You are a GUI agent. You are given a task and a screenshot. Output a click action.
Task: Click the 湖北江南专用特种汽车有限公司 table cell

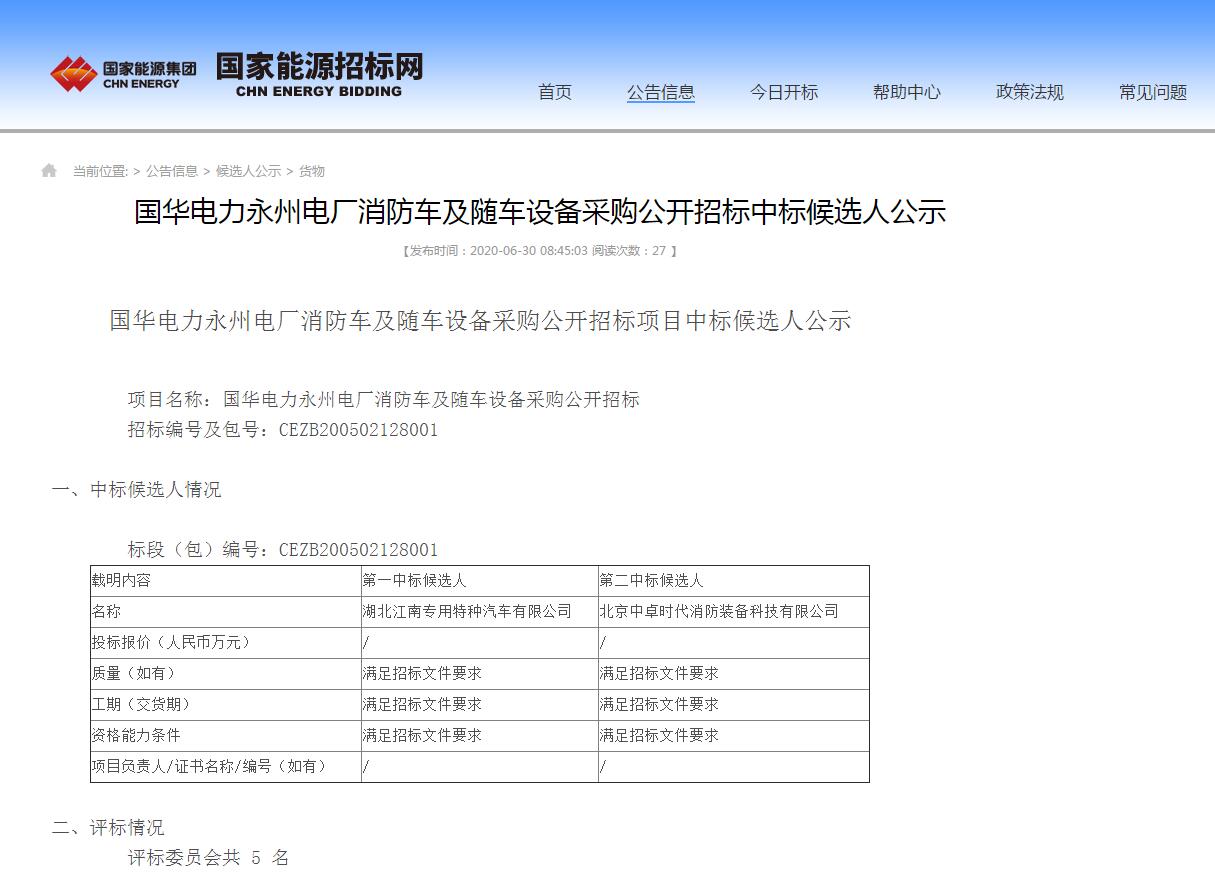click(467, 611)
